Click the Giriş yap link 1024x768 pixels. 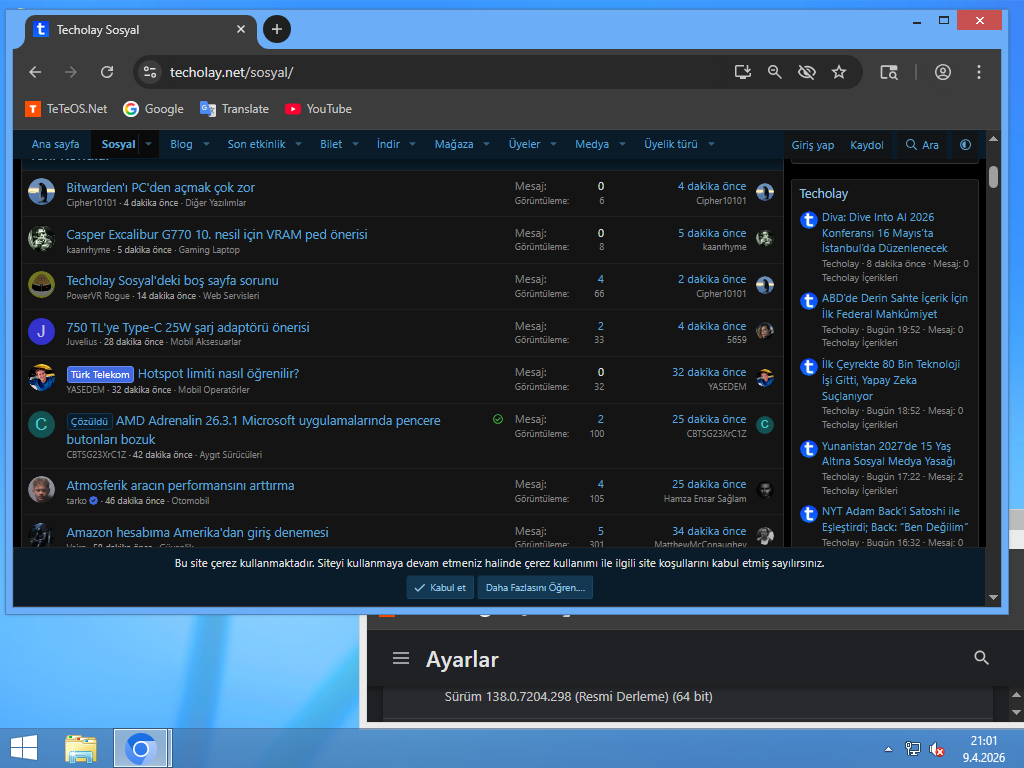click(x=812, y=145)
